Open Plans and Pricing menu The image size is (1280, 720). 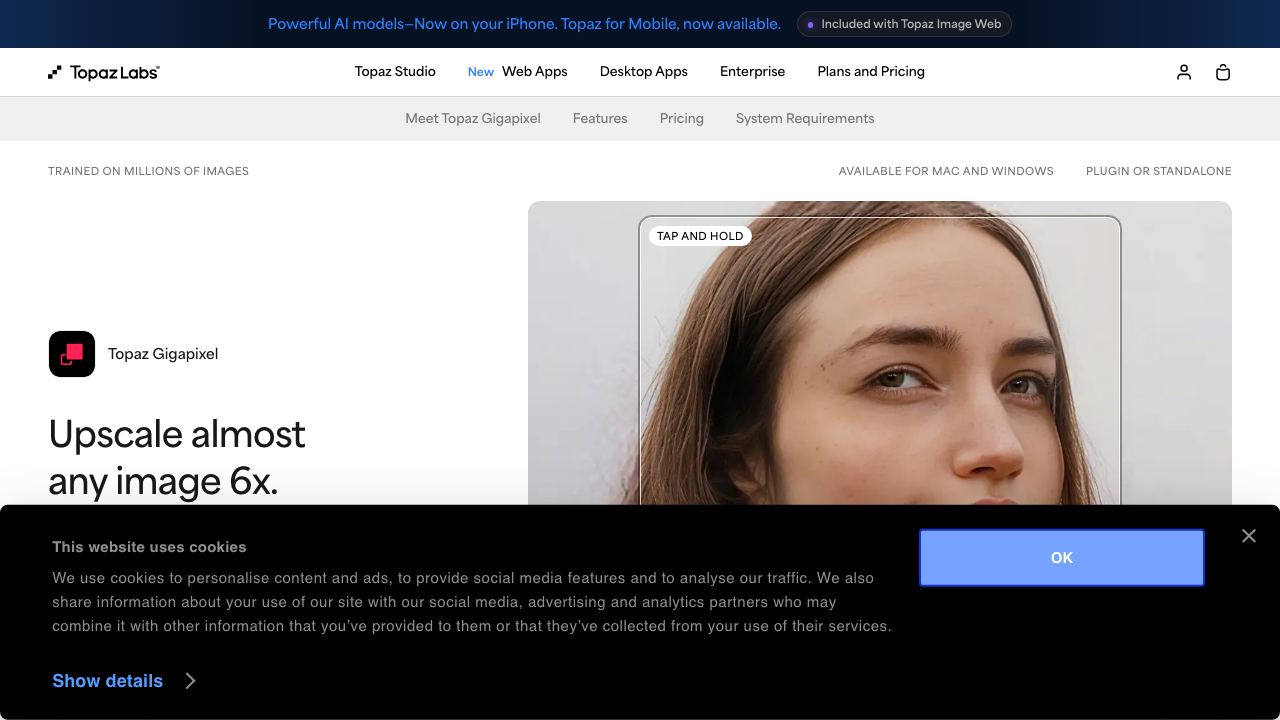tap(871, 72)
